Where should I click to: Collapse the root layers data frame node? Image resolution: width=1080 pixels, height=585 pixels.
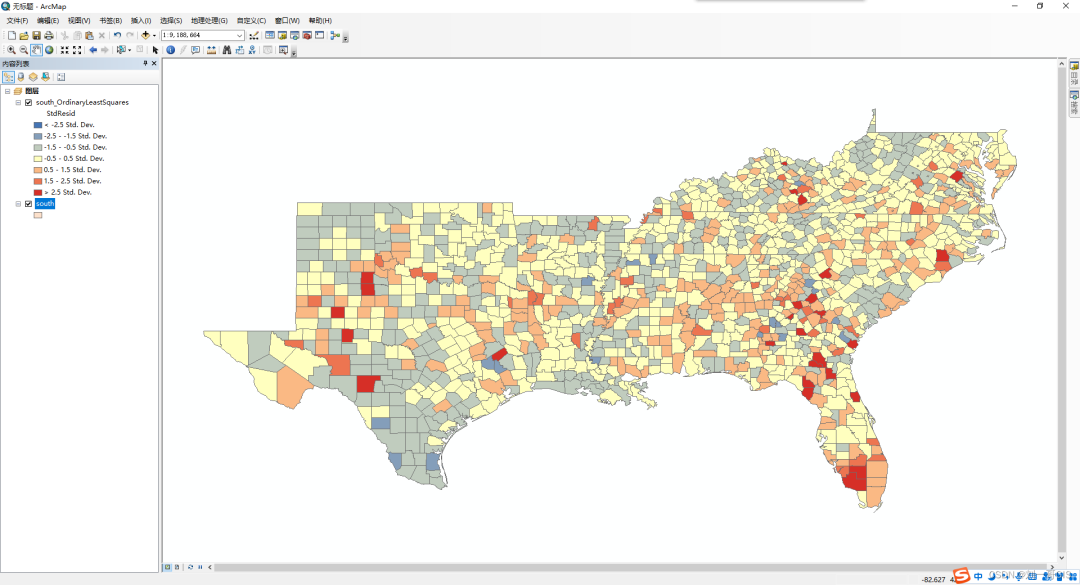[x=8, y=91]
